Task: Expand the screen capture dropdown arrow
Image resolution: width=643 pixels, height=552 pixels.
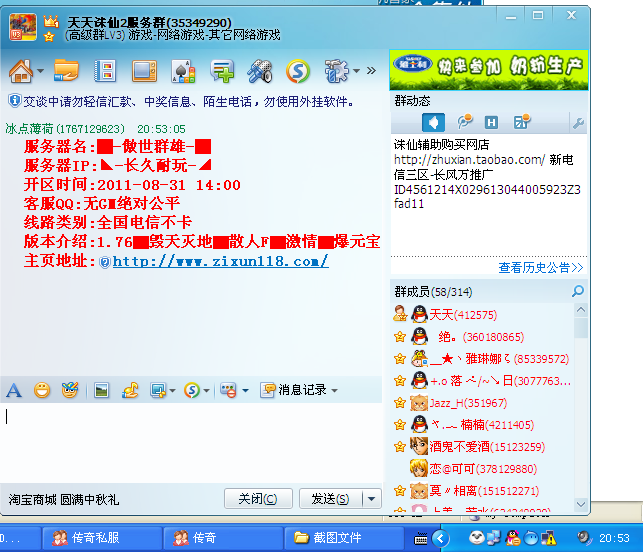Action: coord(173,390)
